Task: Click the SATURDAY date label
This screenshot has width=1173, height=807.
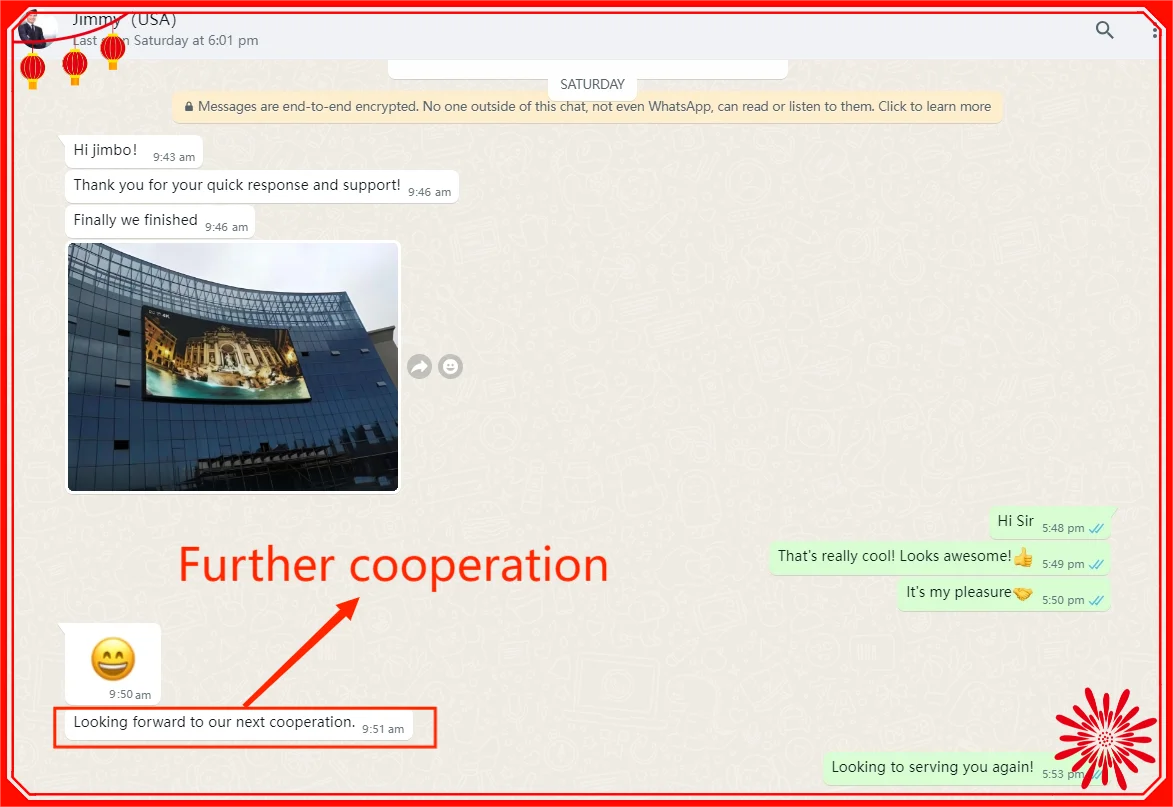Action: coord(592,85)
